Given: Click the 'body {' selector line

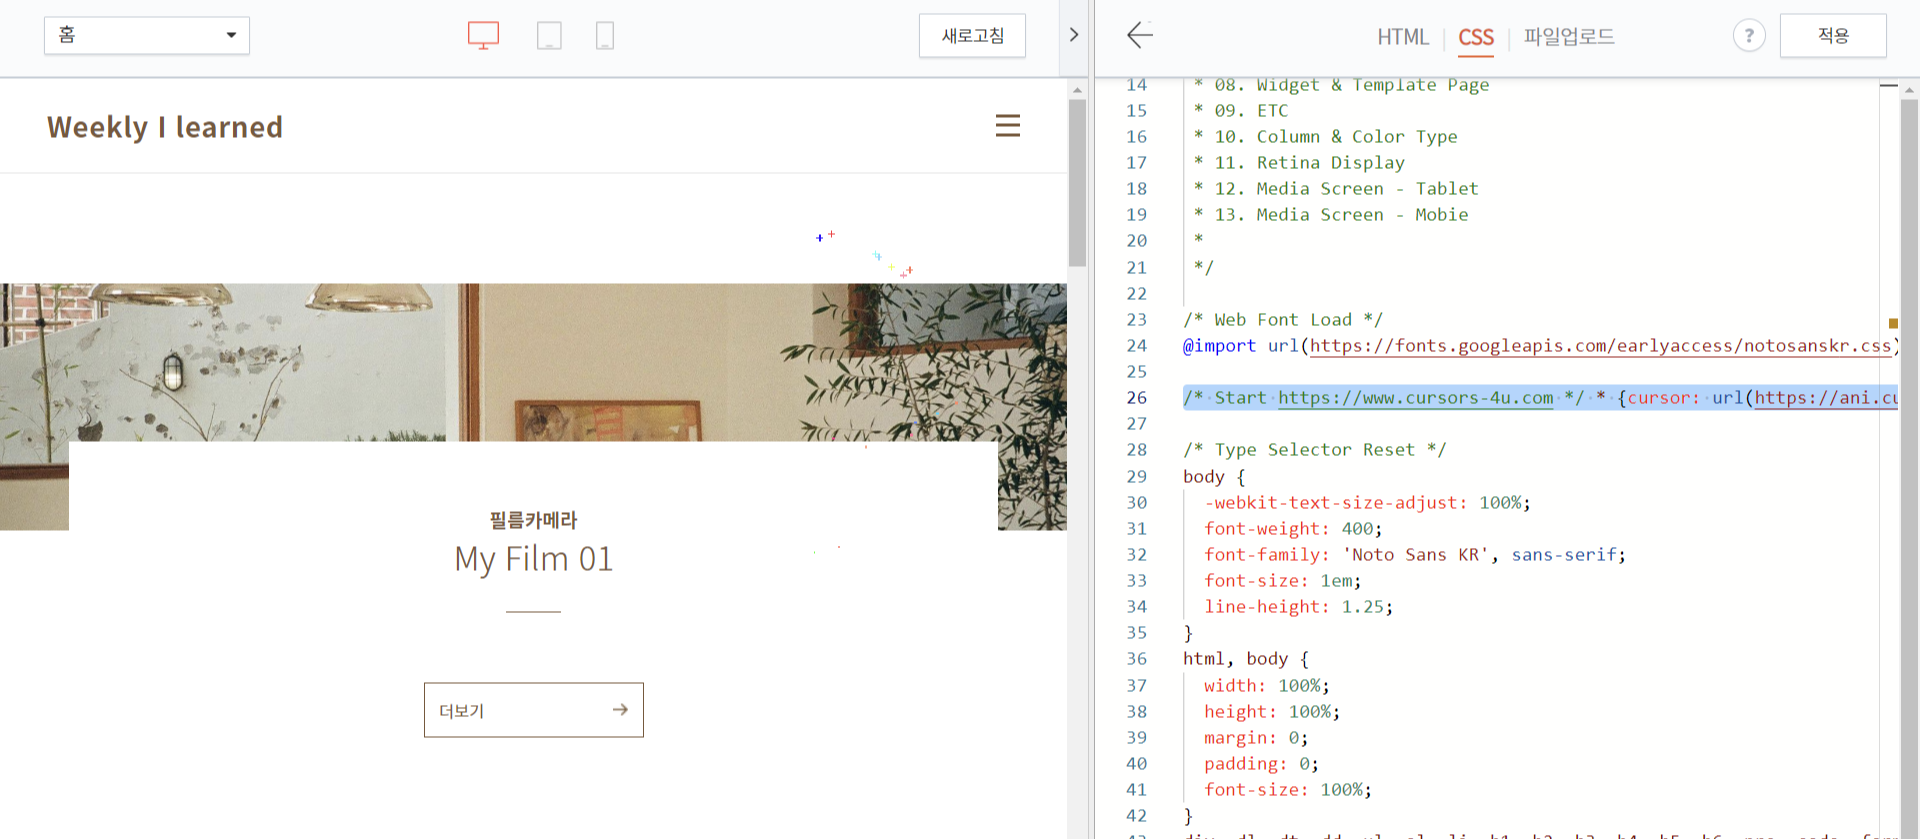Looking at the screenshot, I should [1214, 477].
